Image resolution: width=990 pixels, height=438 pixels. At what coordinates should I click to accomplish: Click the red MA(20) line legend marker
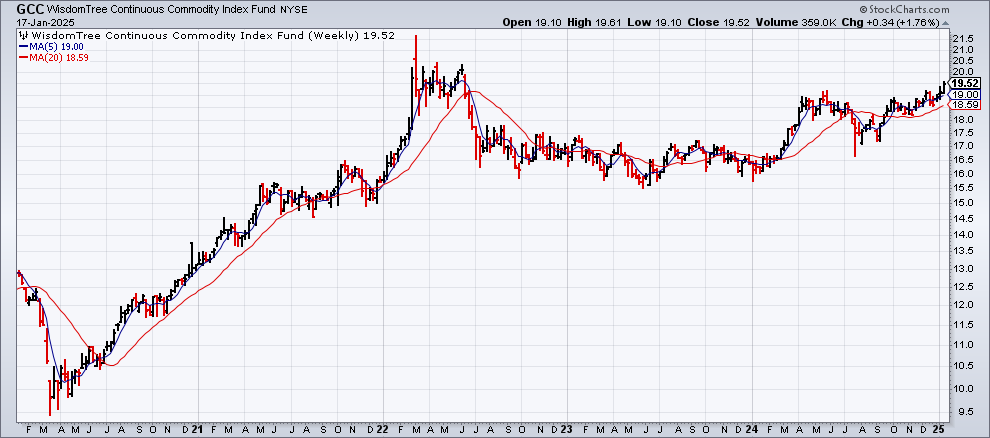pyautogui.click(x=23, y=57)
